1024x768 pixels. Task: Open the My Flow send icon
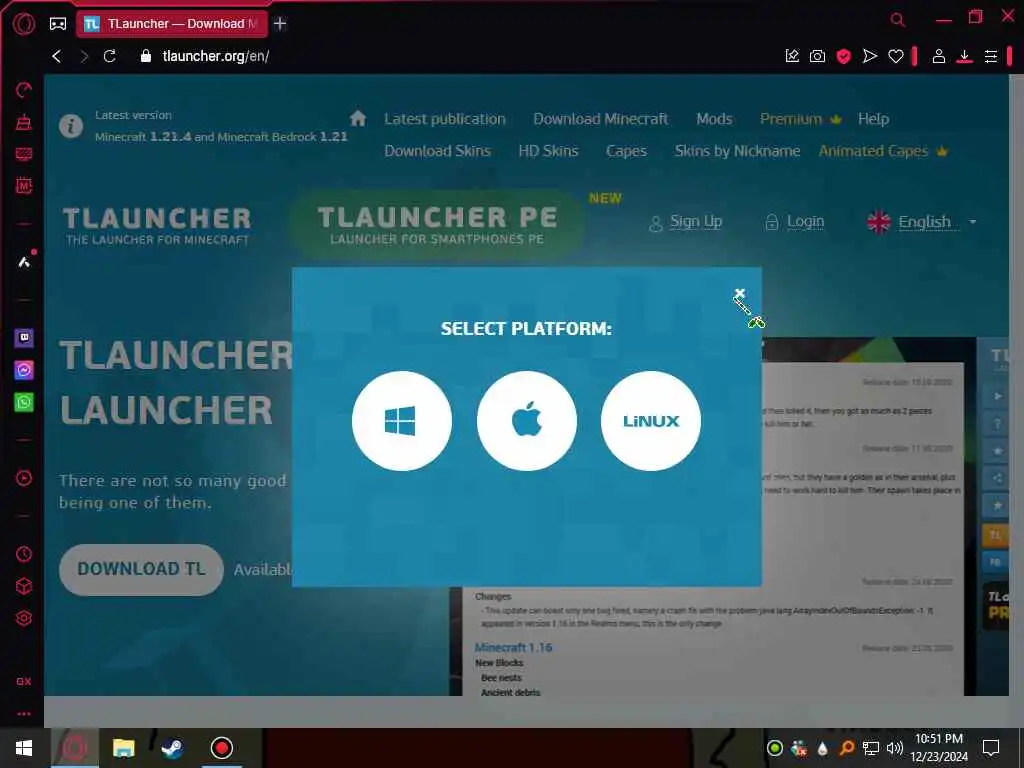869,56
